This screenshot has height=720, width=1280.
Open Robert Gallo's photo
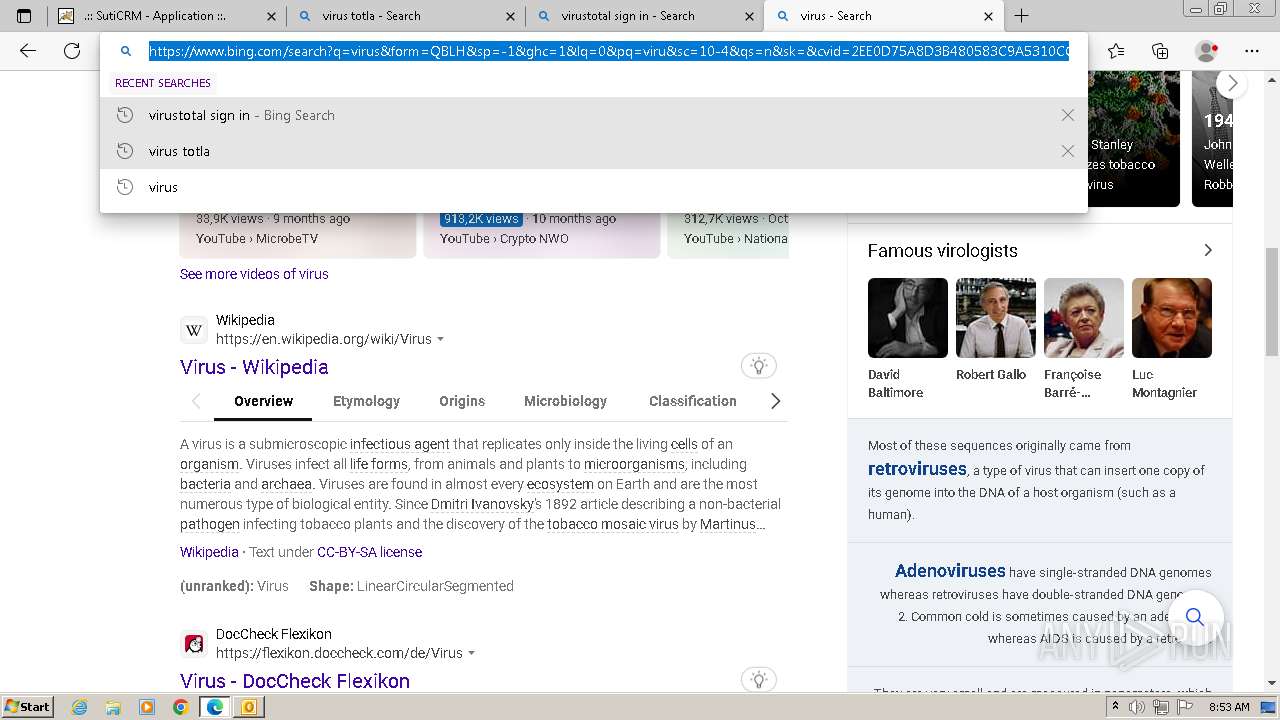click(x=995, y=318)
